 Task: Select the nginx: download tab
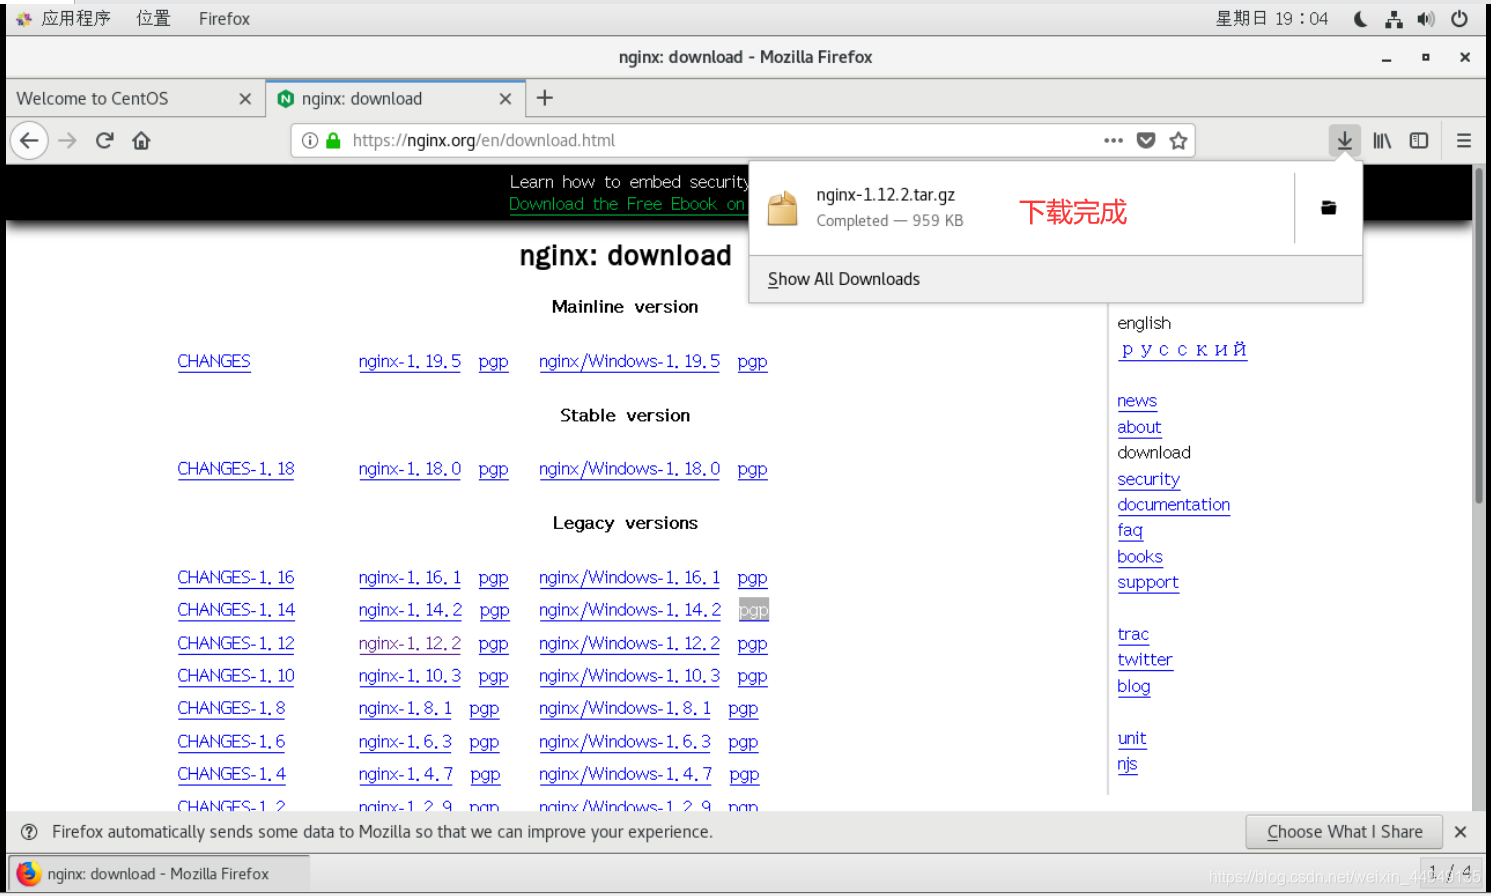pyautogui.click(x=395, y=99)
